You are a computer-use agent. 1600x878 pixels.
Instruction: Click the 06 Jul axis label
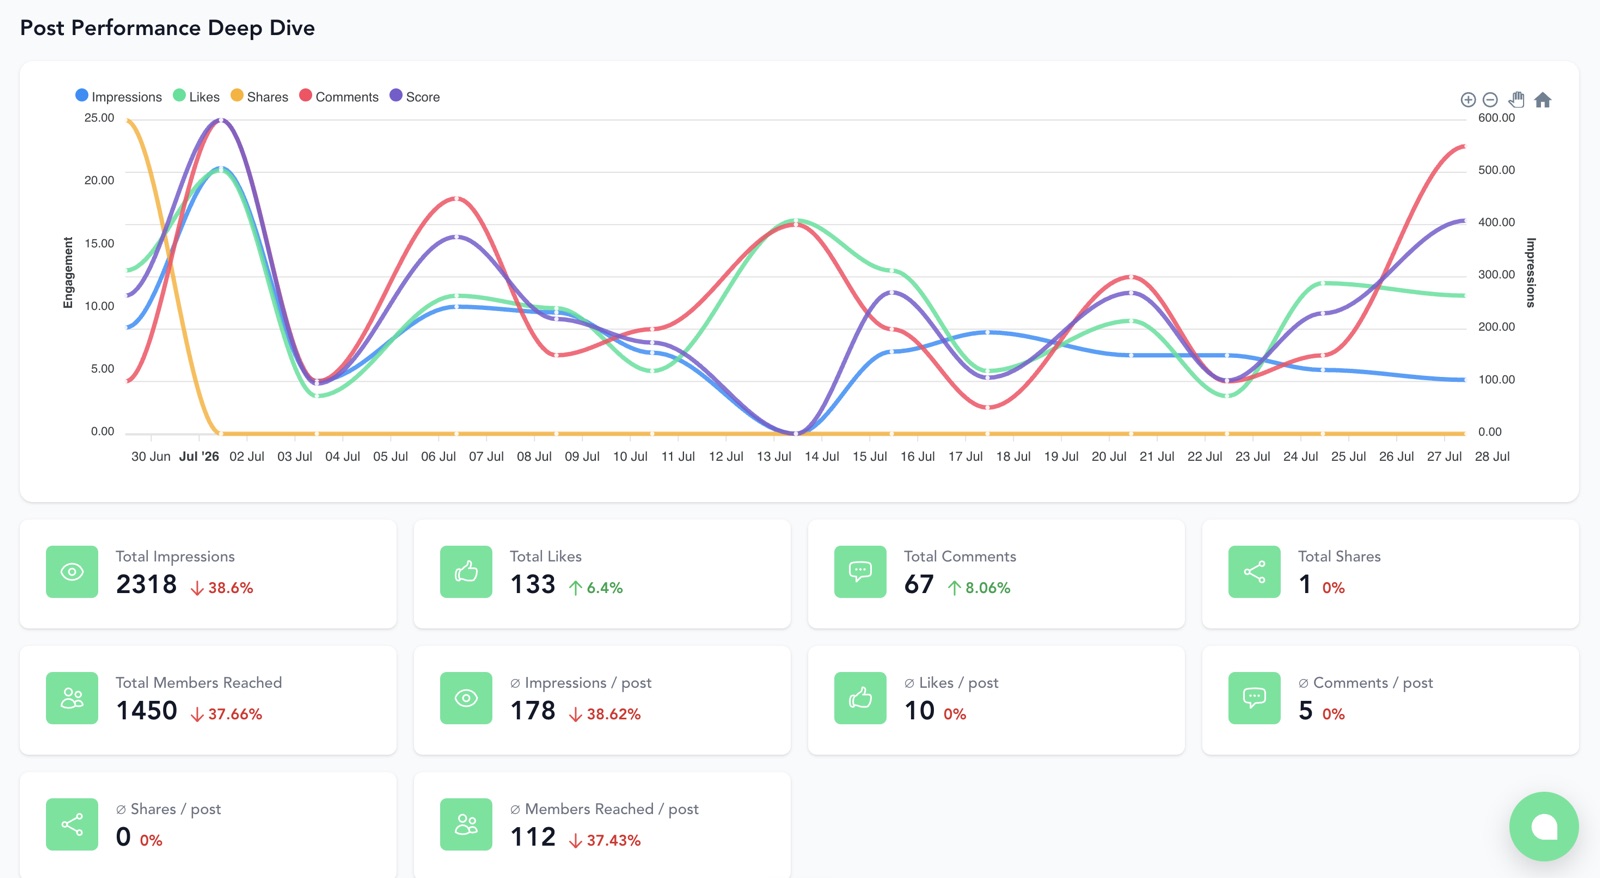pyautogui.click(x=438, y=456)
